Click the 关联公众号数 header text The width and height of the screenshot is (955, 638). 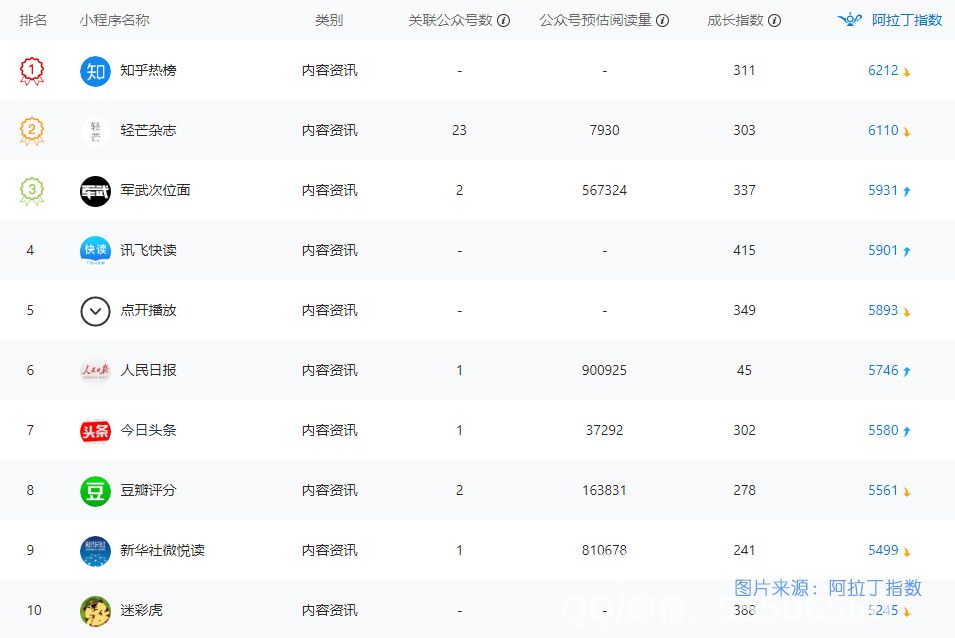click(450, 20)
